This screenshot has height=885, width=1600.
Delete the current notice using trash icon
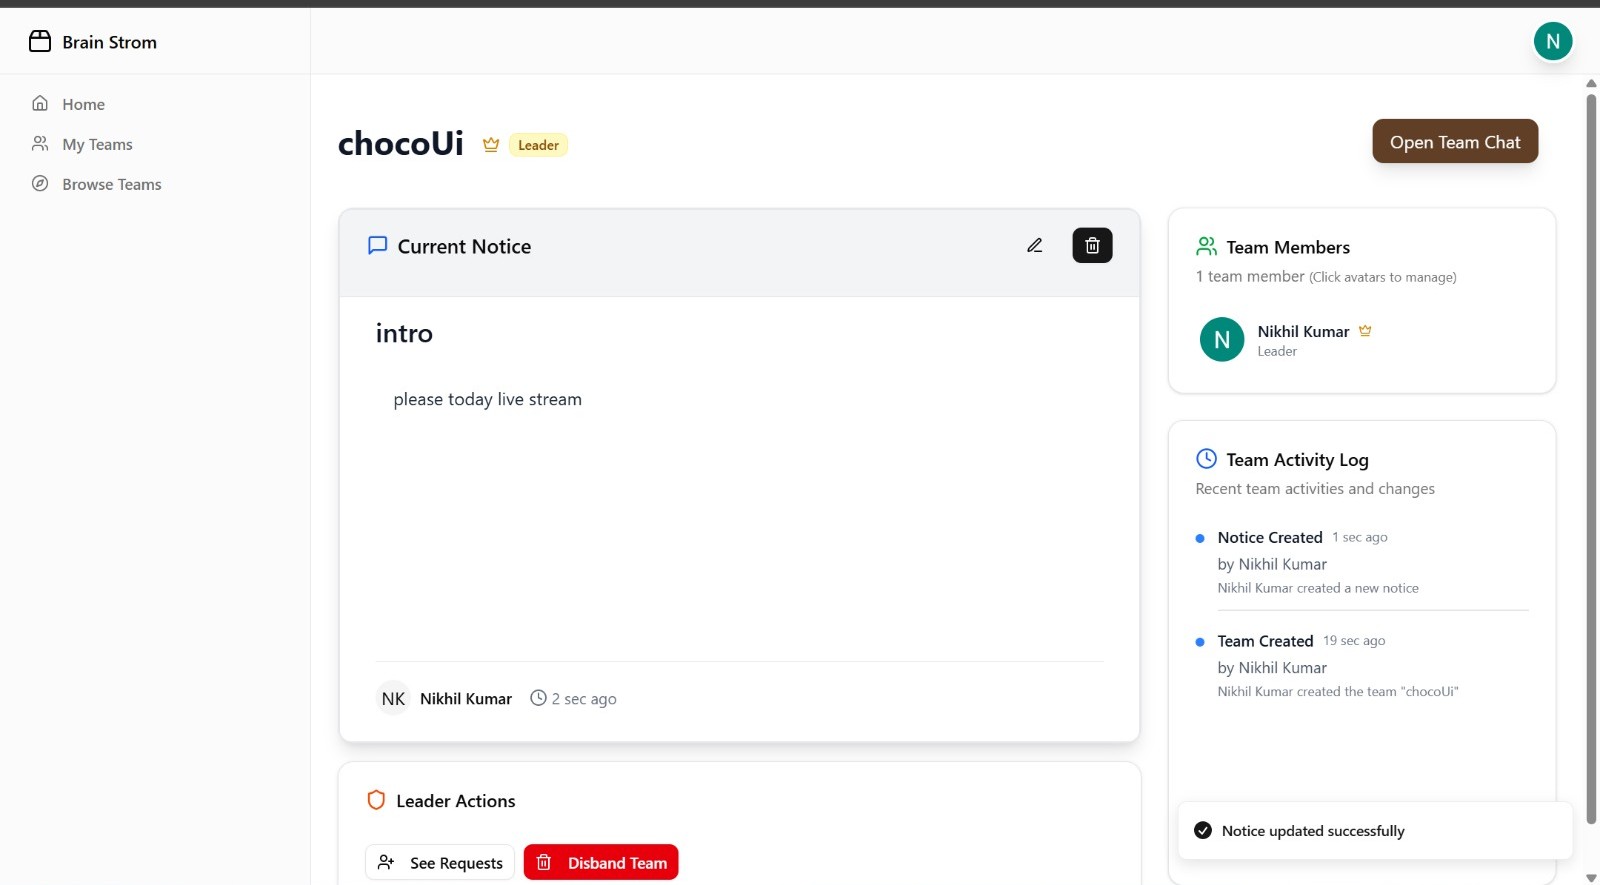[1092, 246]
